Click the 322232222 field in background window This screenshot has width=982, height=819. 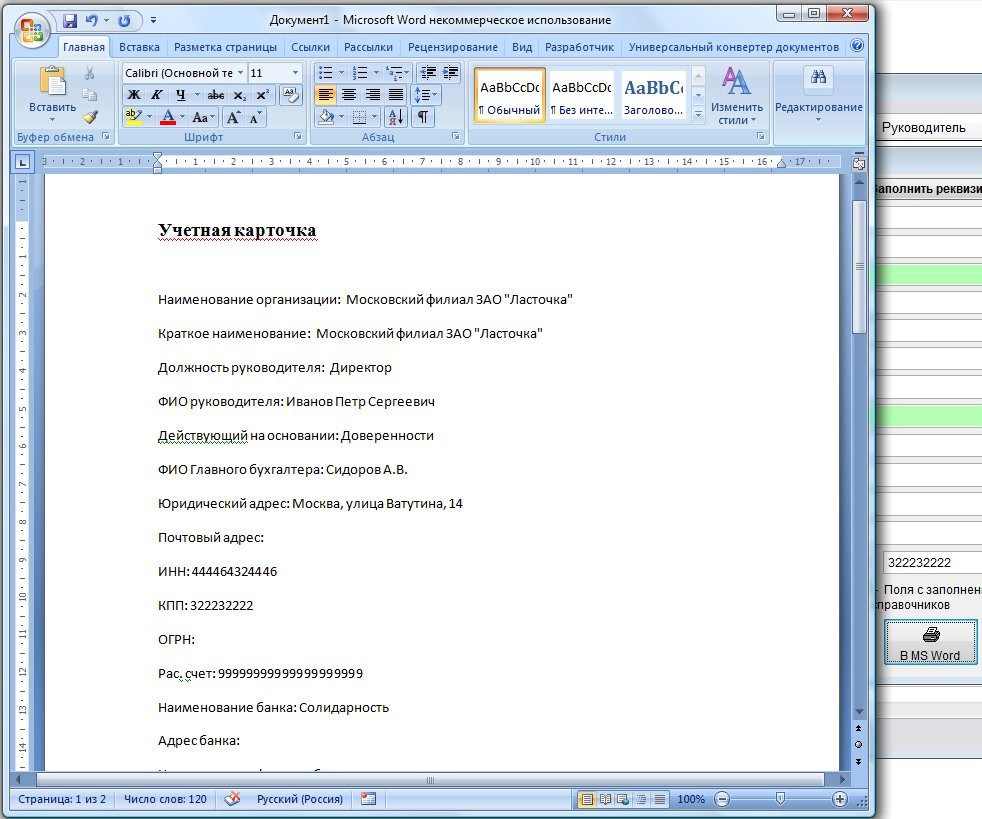point(932,562)
